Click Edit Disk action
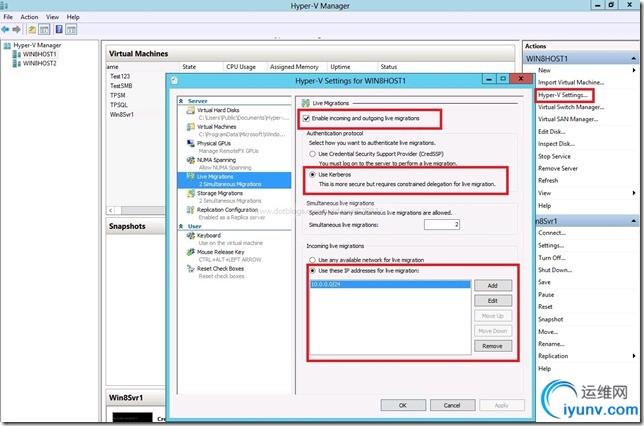Image resolution: width=644 pixels, height=426 pixels. (x=552, y=131)
